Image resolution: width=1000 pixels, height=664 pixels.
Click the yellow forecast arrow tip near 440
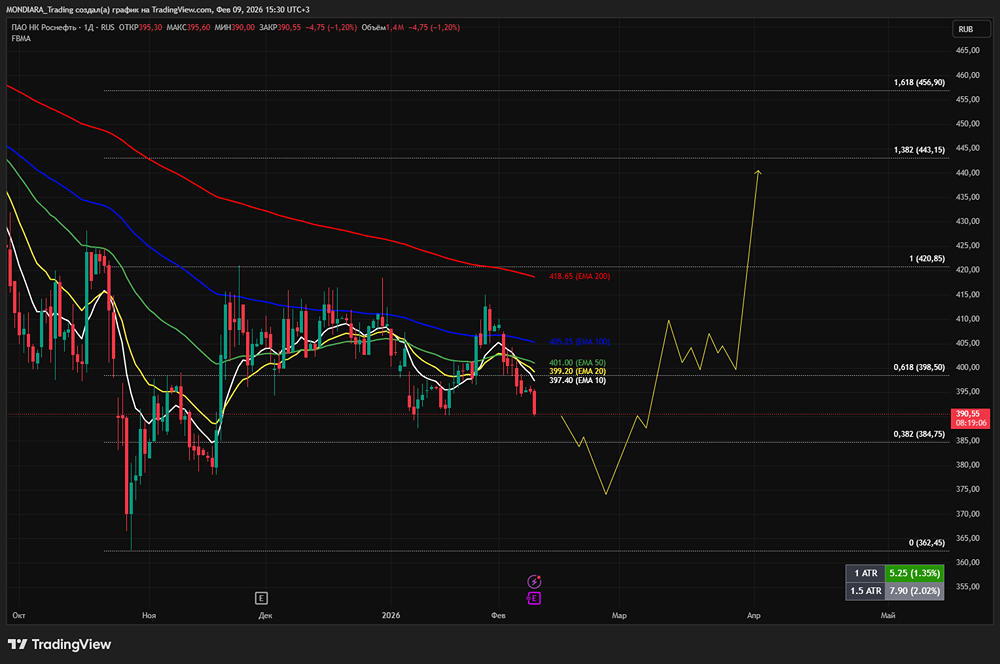758,172
